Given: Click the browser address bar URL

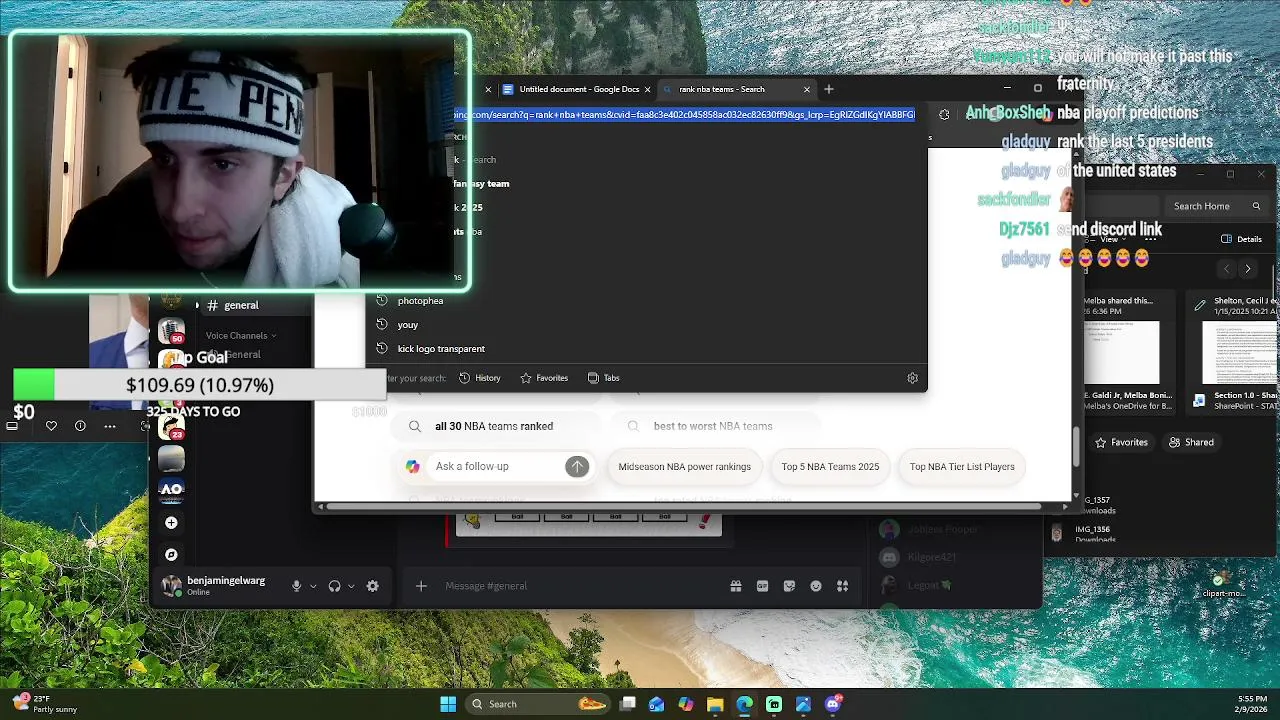Looking at the screenshot, I should tap(685, 114).
